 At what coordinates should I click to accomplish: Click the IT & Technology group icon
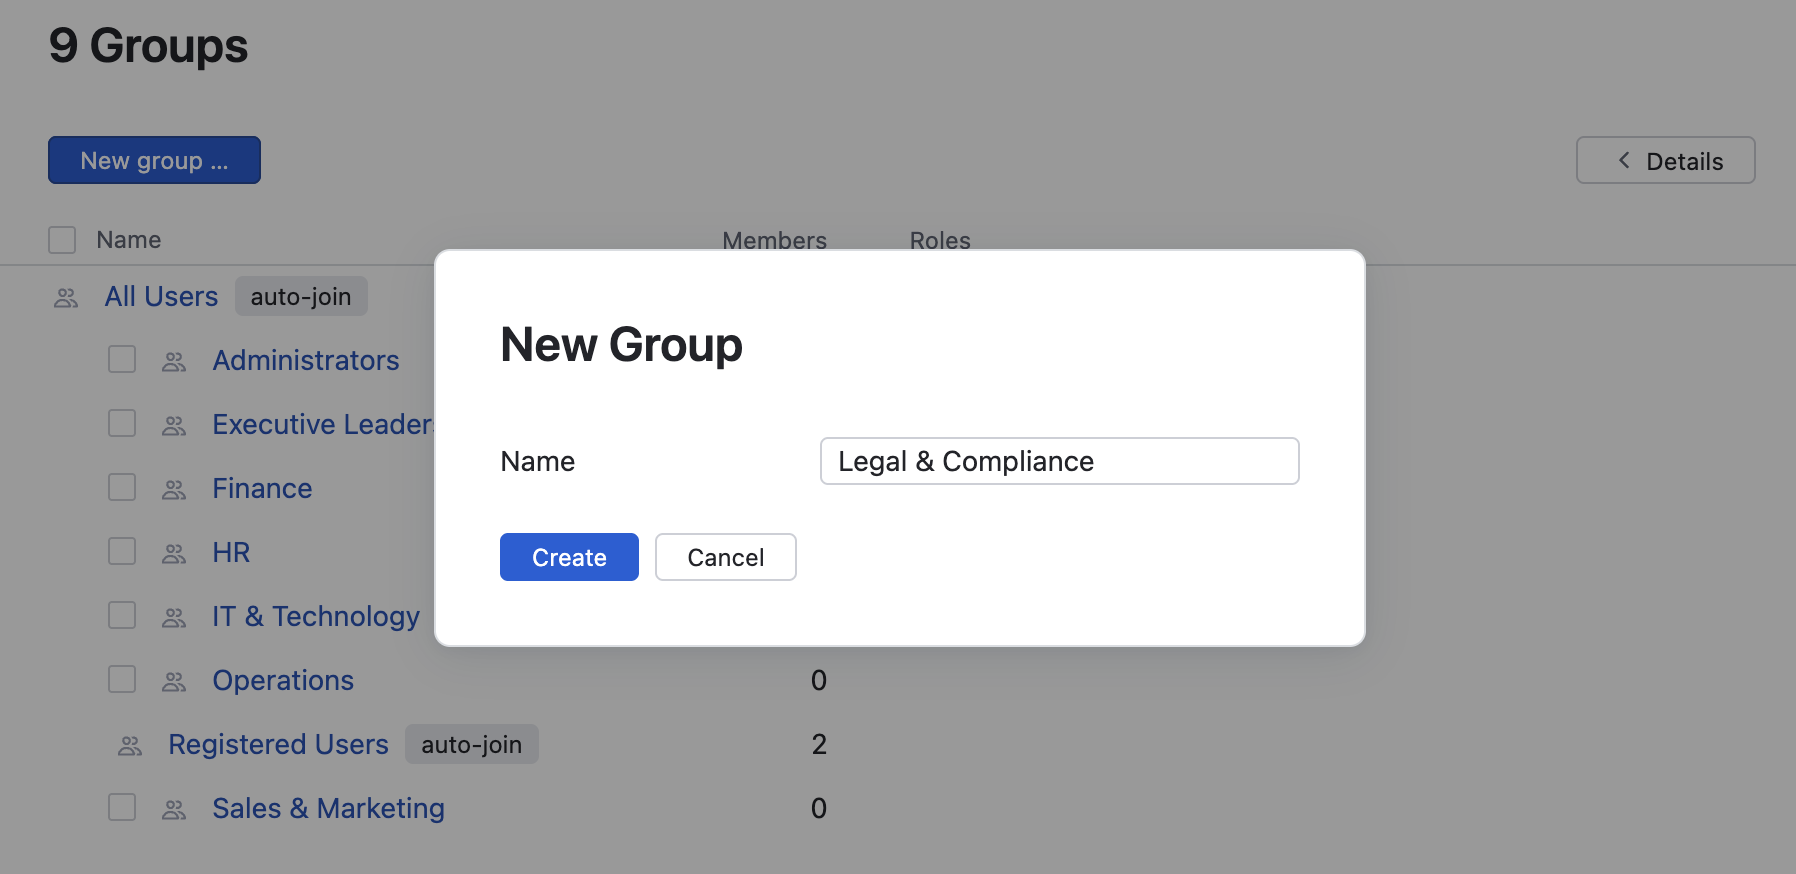tap(174, 618)
